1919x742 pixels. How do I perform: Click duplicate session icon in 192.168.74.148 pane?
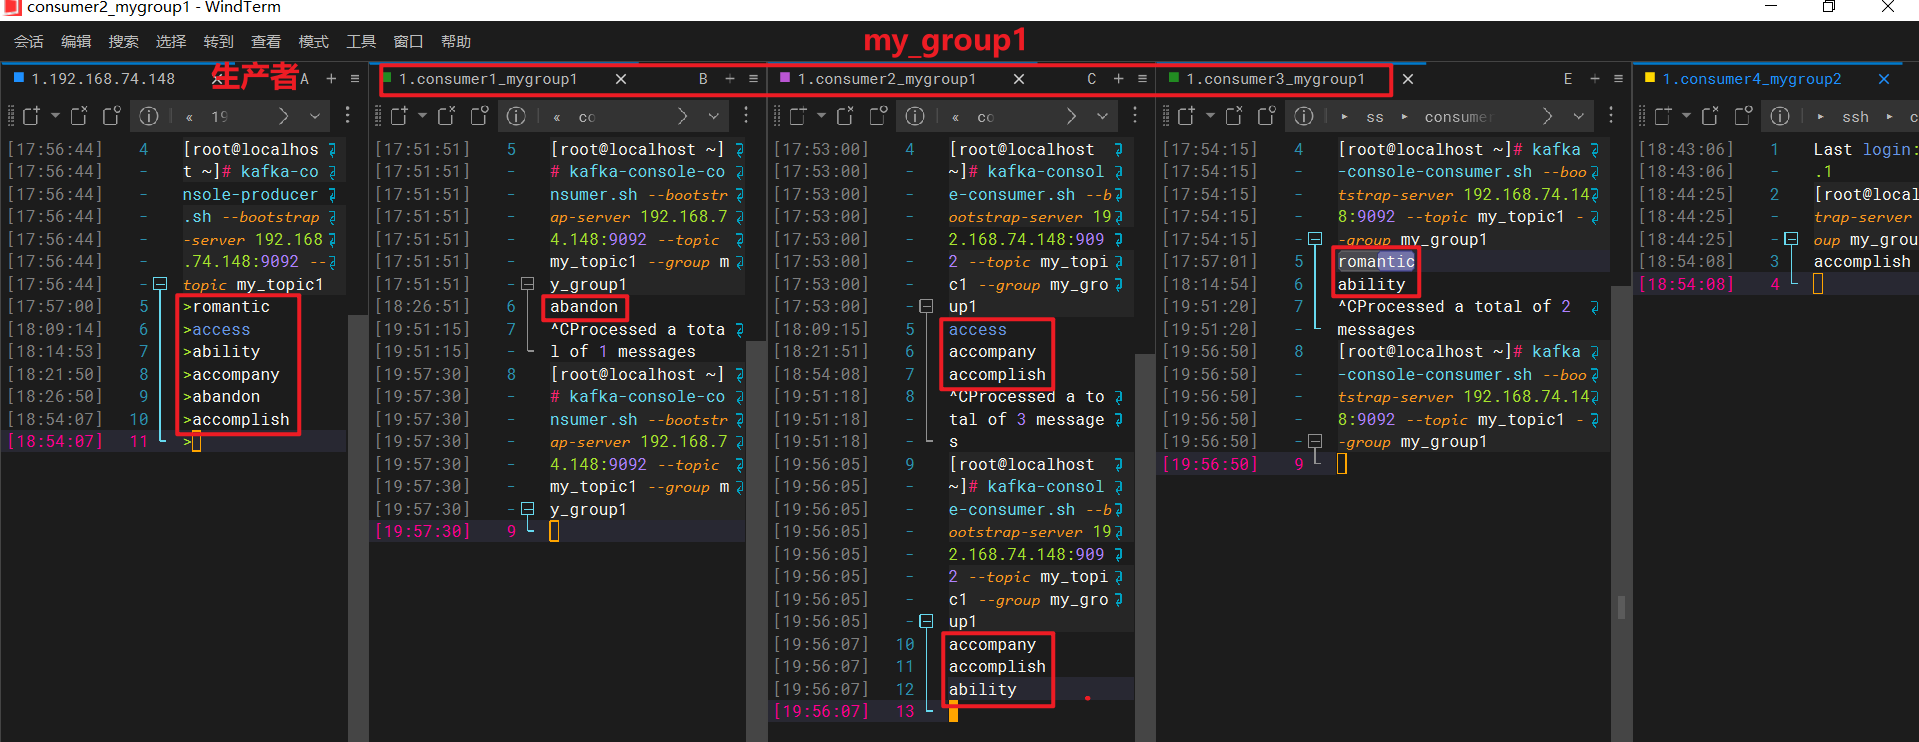pos(112,116)
